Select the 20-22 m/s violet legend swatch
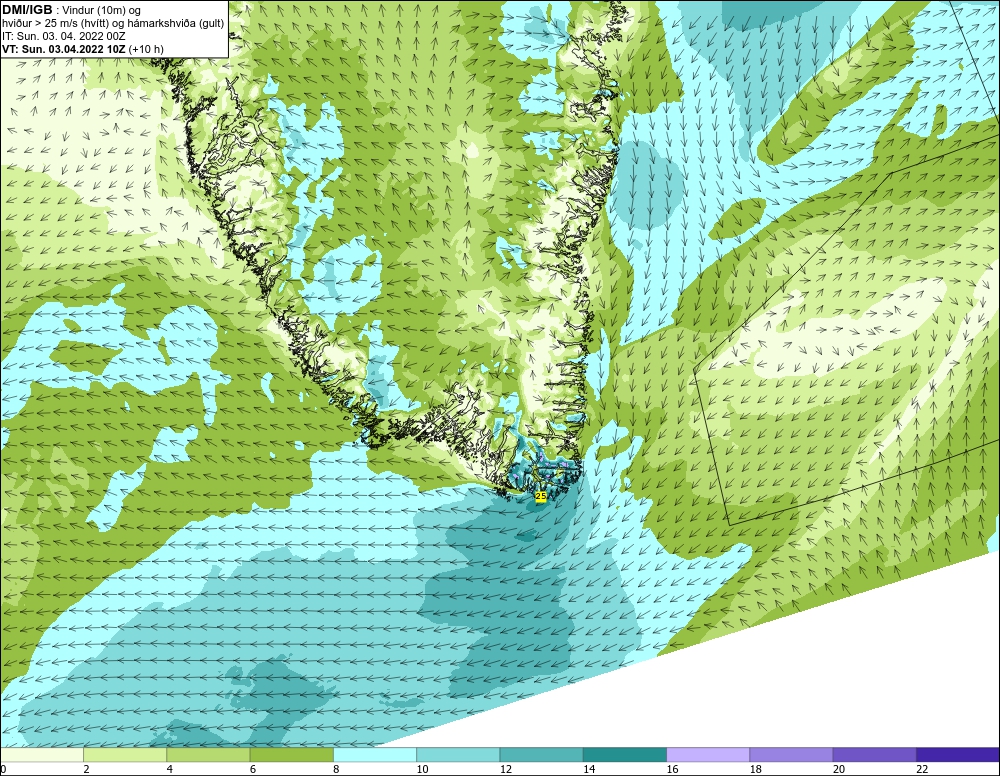 click(874, 755)
